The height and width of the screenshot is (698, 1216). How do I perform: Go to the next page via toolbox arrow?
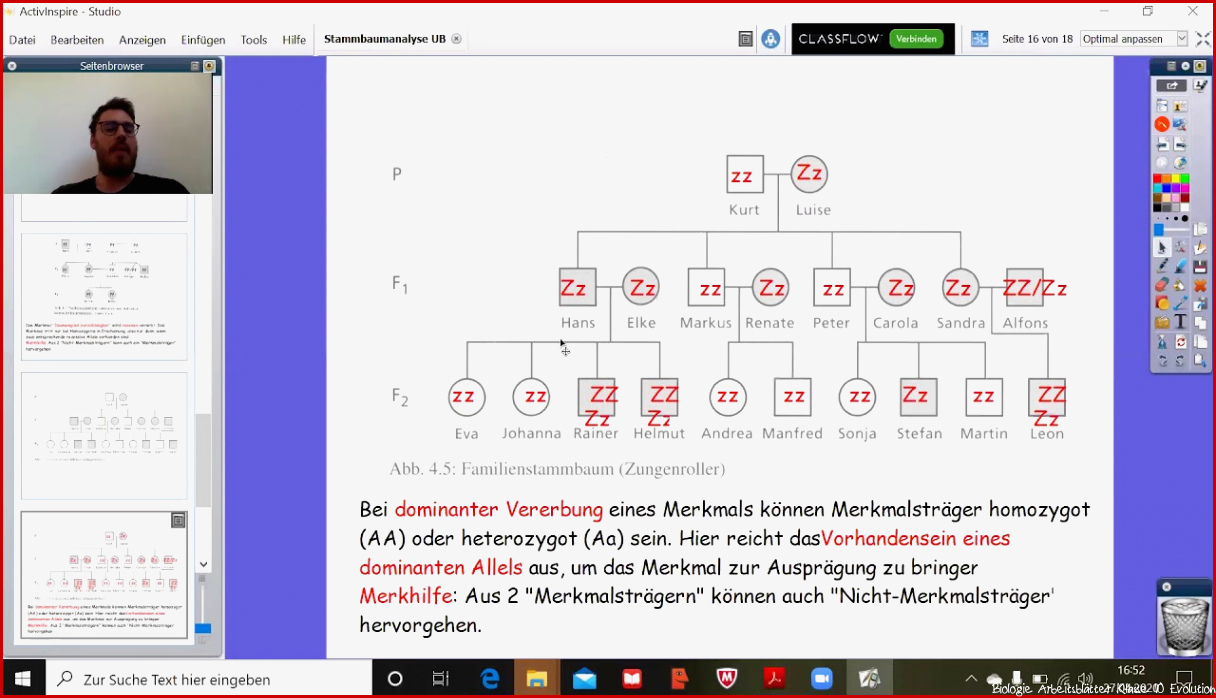[x=1180, y=143]
